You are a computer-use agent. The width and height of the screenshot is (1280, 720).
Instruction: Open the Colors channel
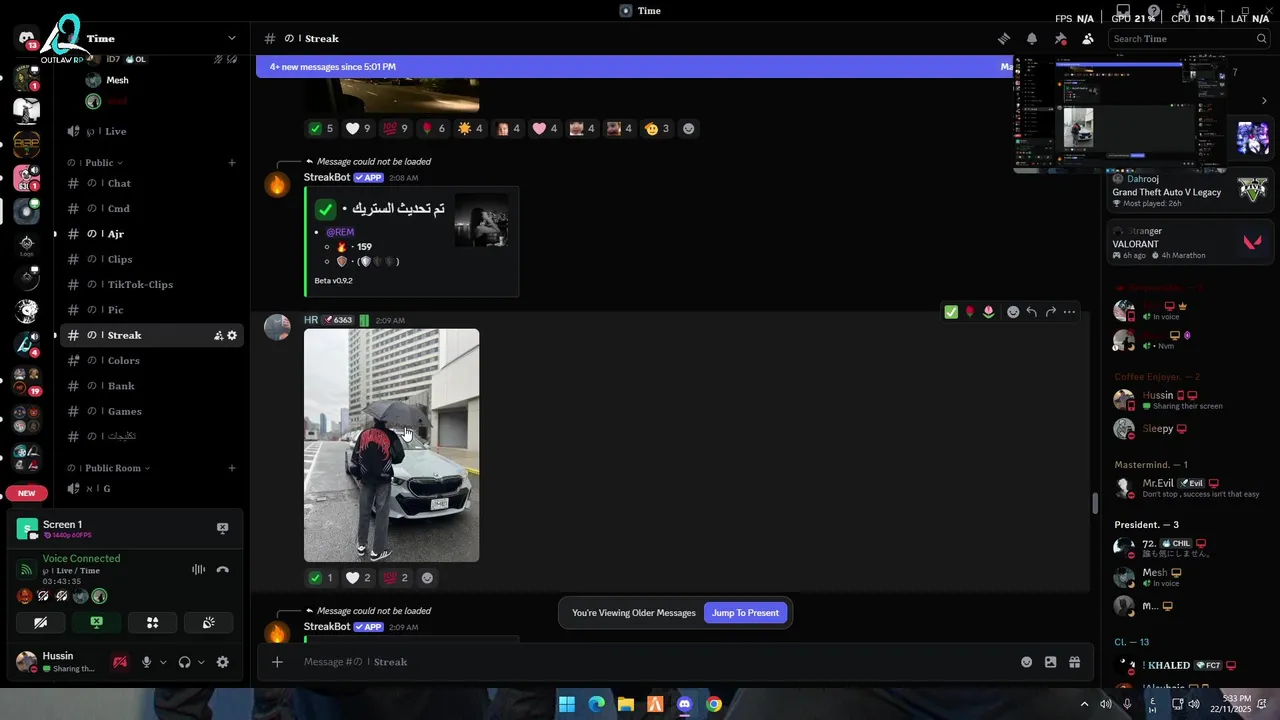coord(152,361)
